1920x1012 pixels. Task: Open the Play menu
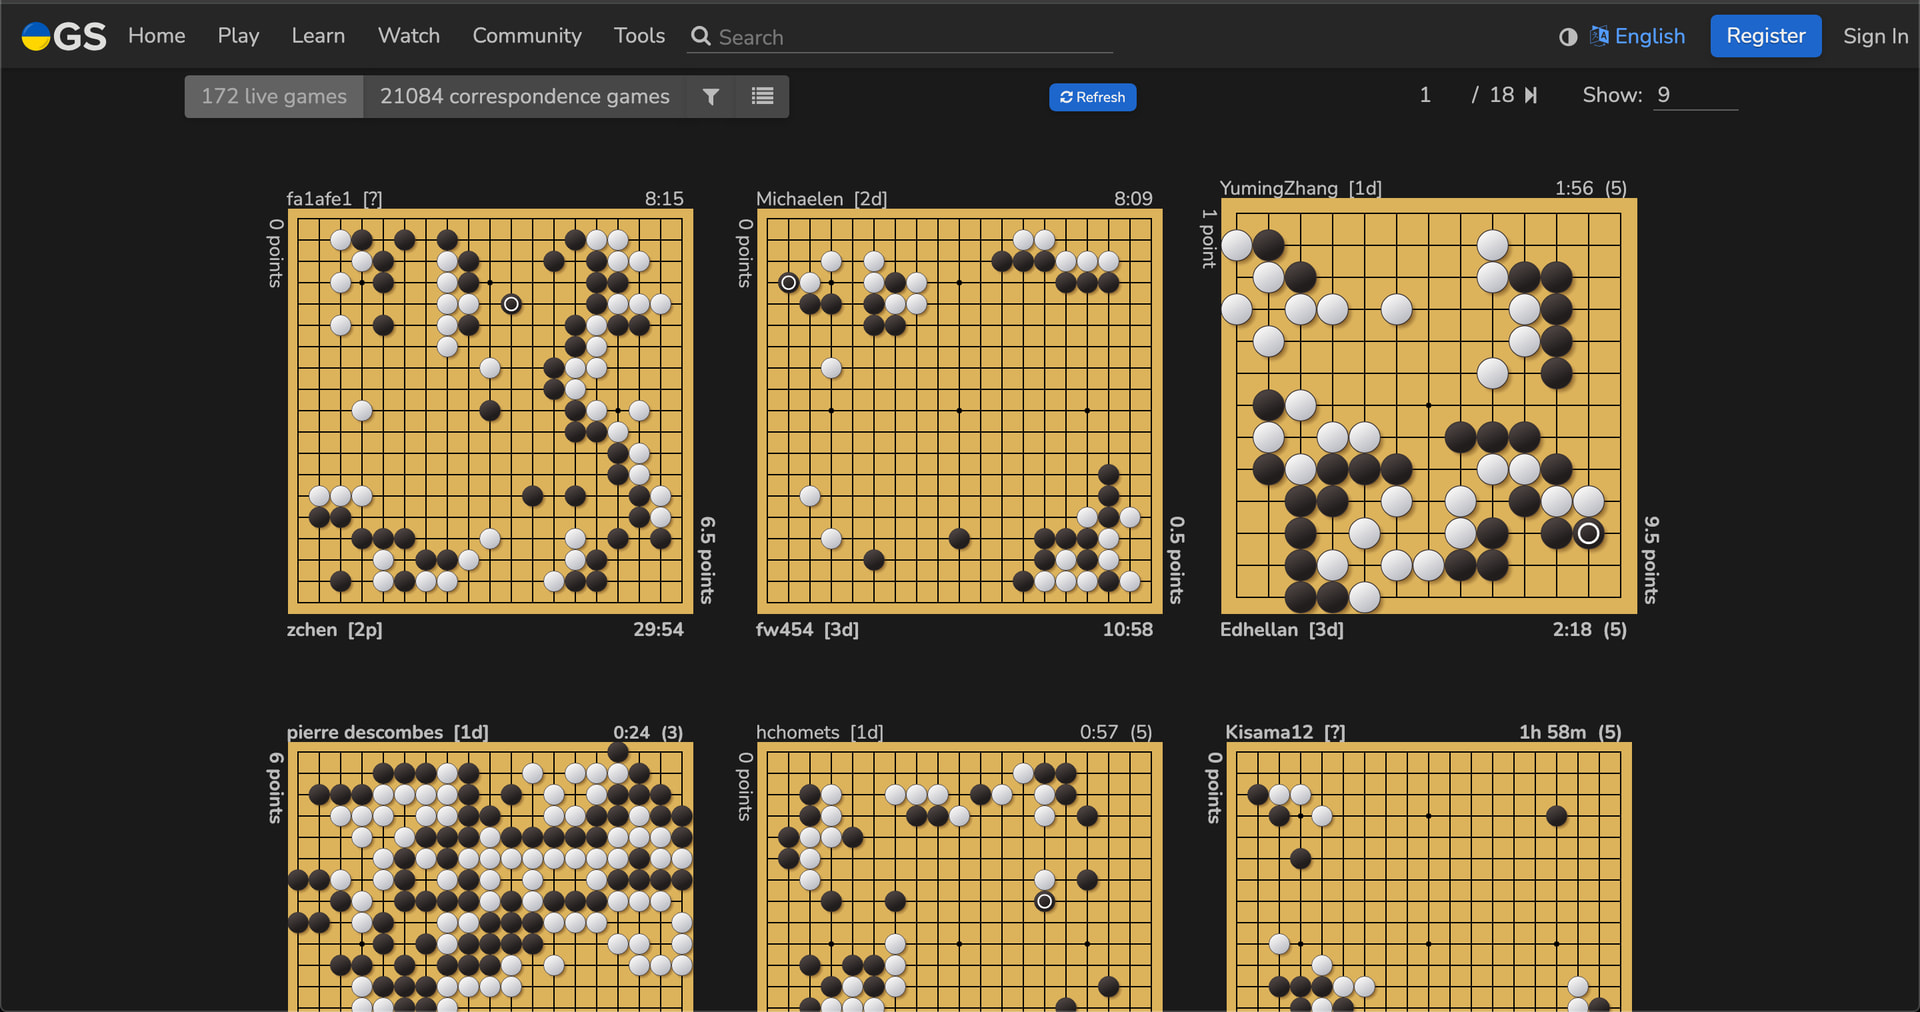(238, 36)
